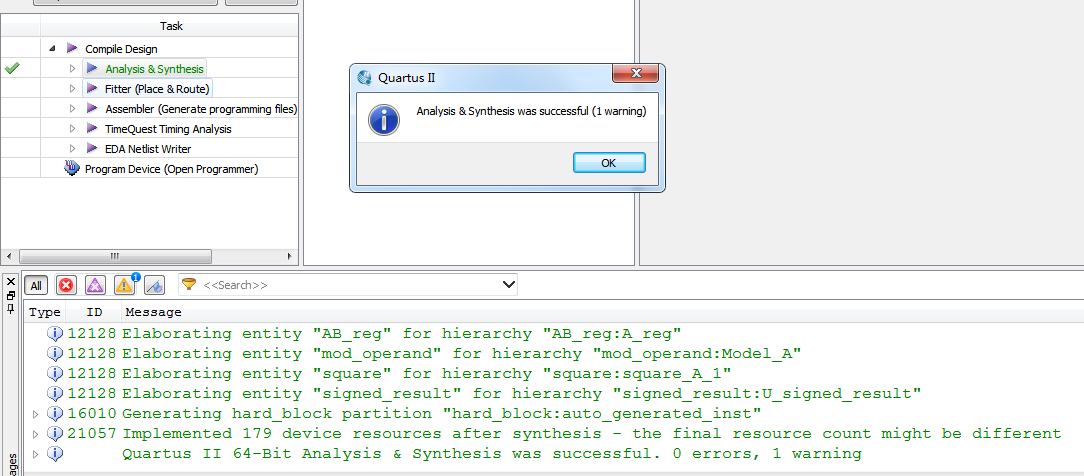Viewport: 1084px width, 476px height.
Task: Expand the TimeQuest Timing Analysis task
Action: (x=72, y=128)
